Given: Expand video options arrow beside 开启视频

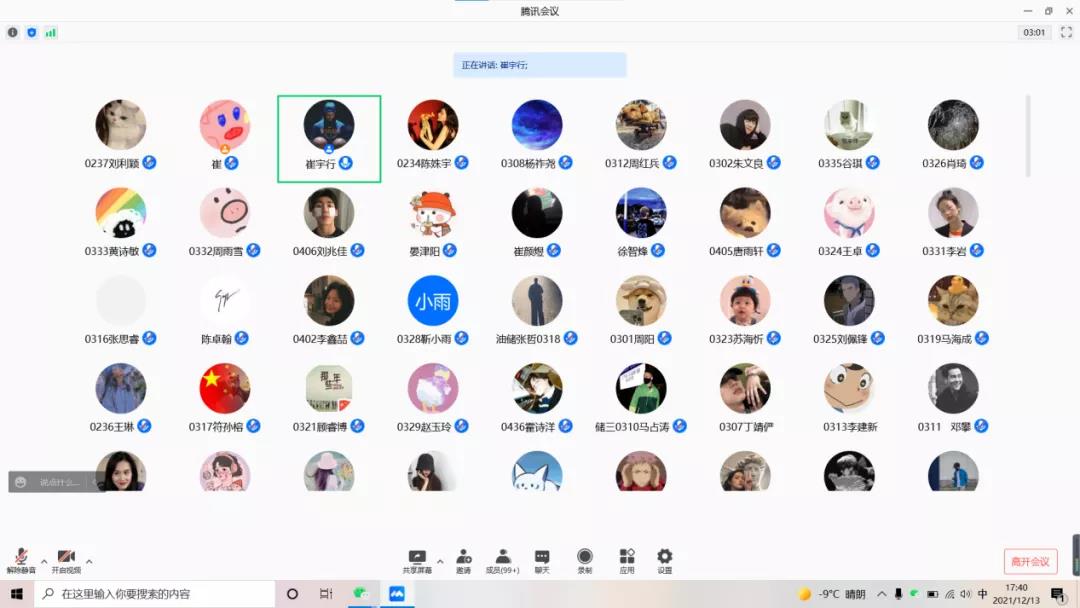Looking at the screenshot, I should (x=89, y=561).
